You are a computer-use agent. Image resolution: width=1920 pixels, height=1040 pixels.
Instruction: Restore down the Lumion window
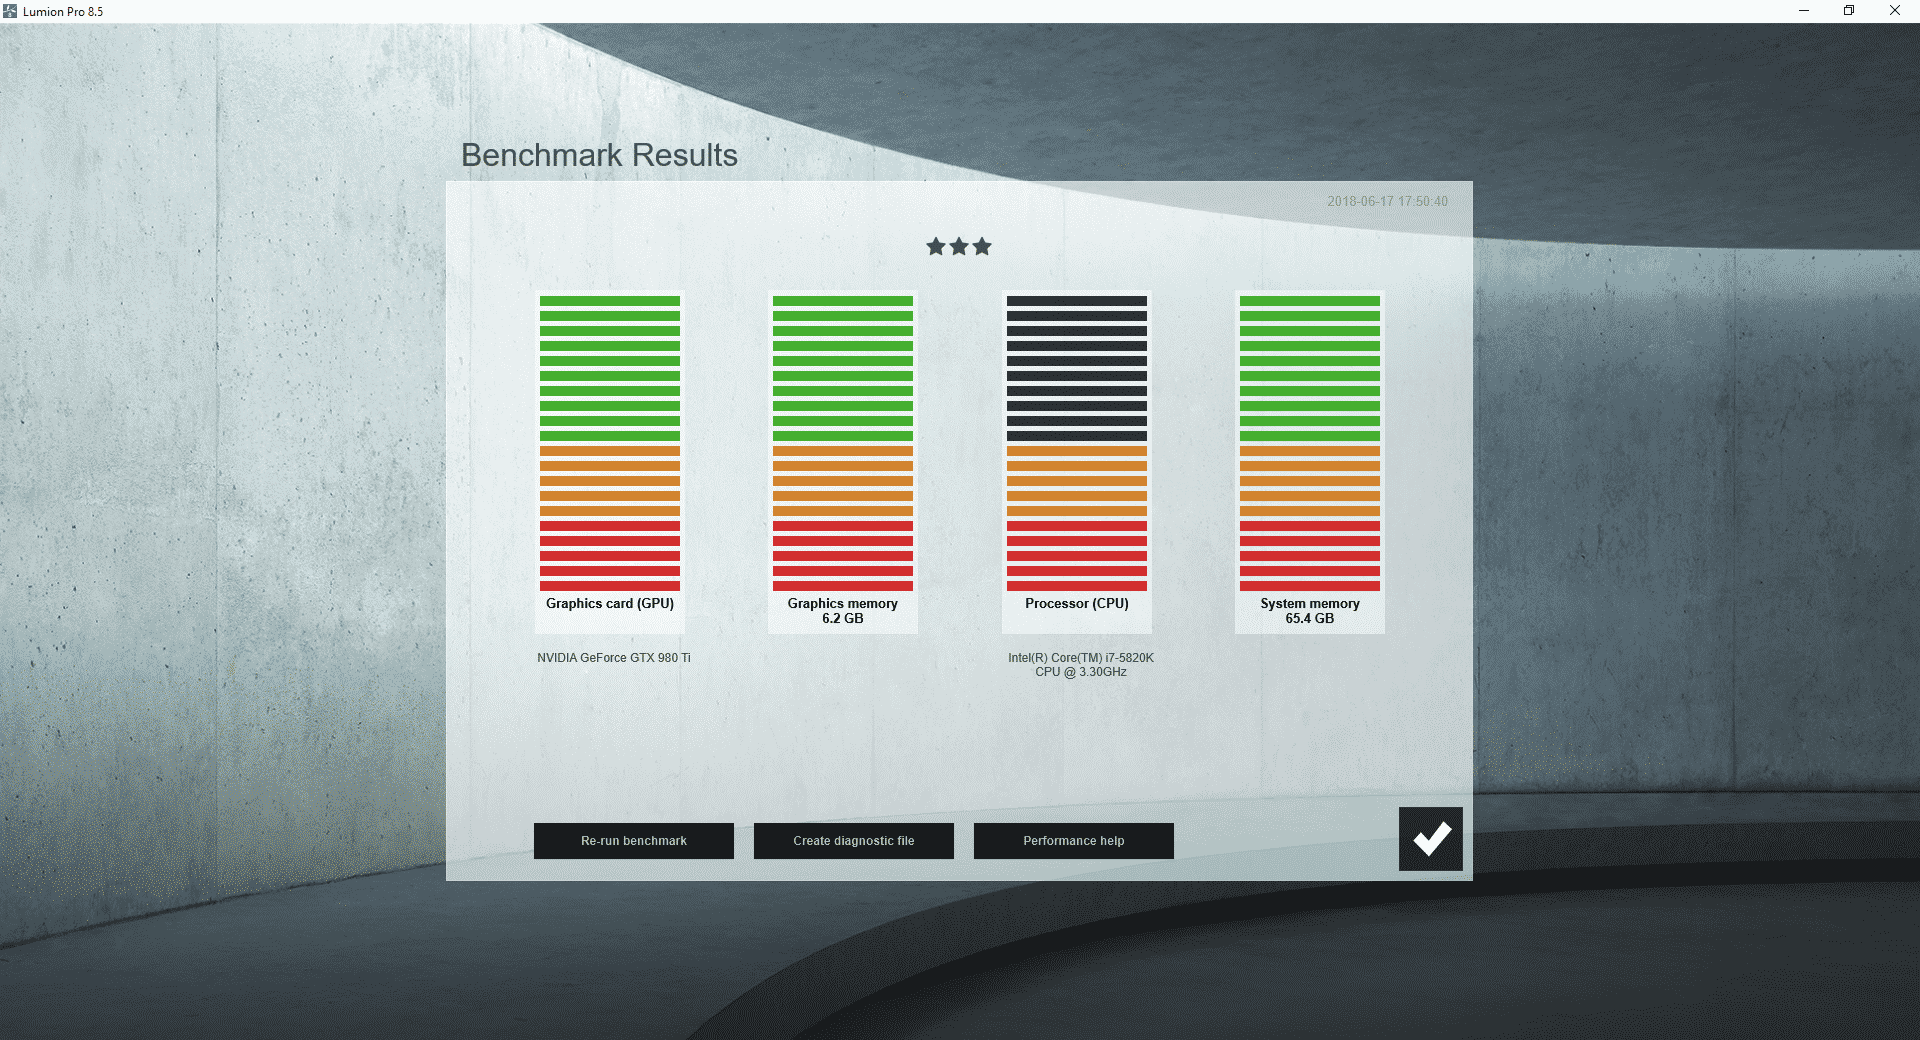coord(1849,11)
